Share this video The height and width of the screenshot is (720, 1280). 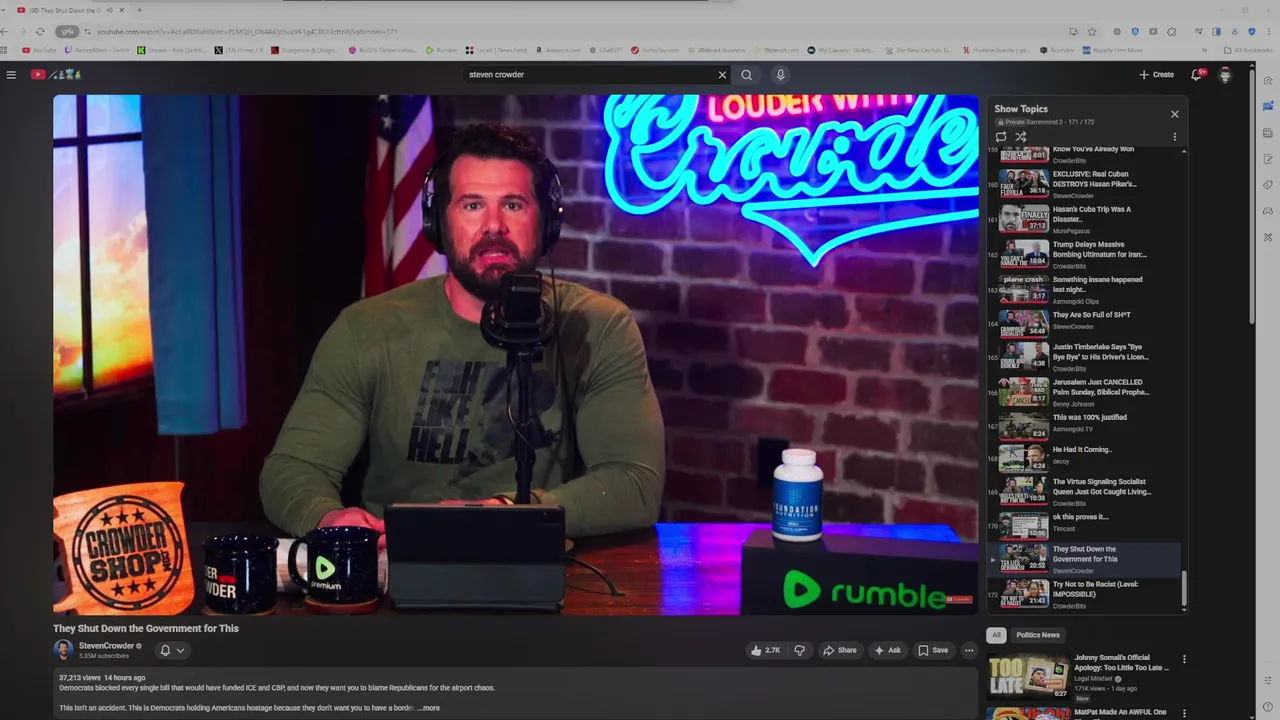[840, 650]
